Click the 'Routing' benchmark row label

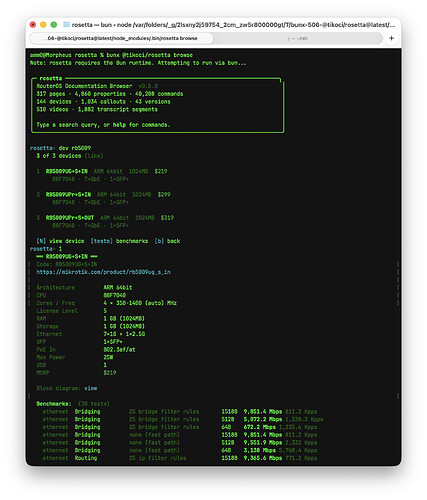click(x=86, y=458)
